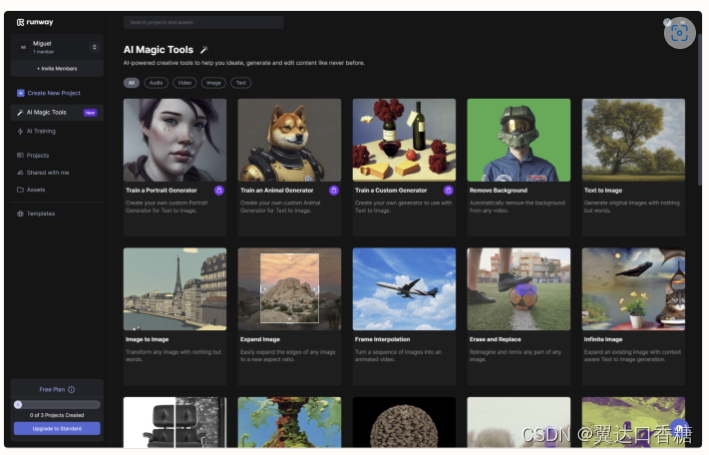The width and height of the screenshot is (709, 455).
Task: Click the New badge on AI Magic Tools
Action: click(90, 113)
